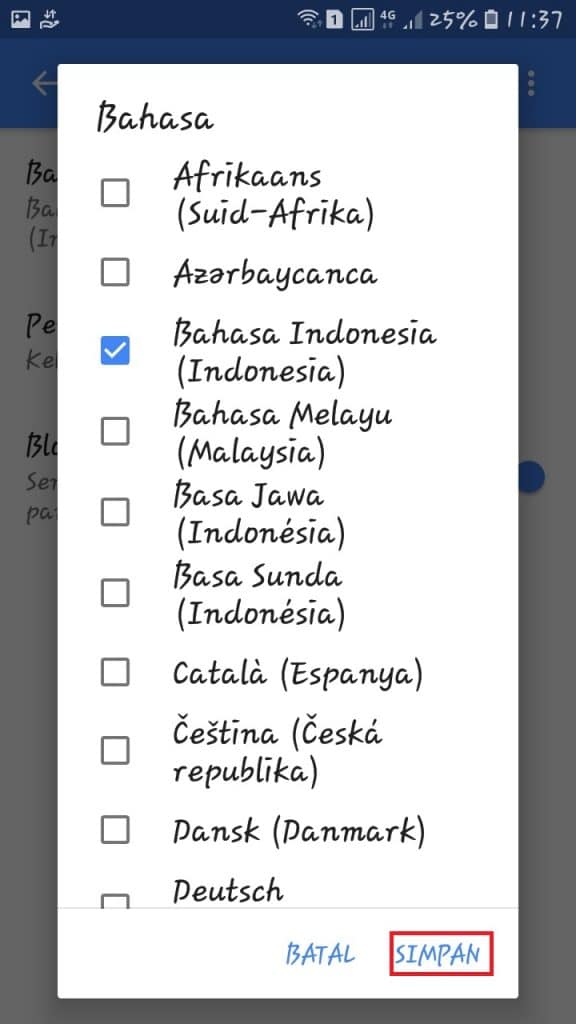
Task: Uncheck Bahasa Indonesia (Indonesia)
Action: pyautogui.click(x=114, y=350)
